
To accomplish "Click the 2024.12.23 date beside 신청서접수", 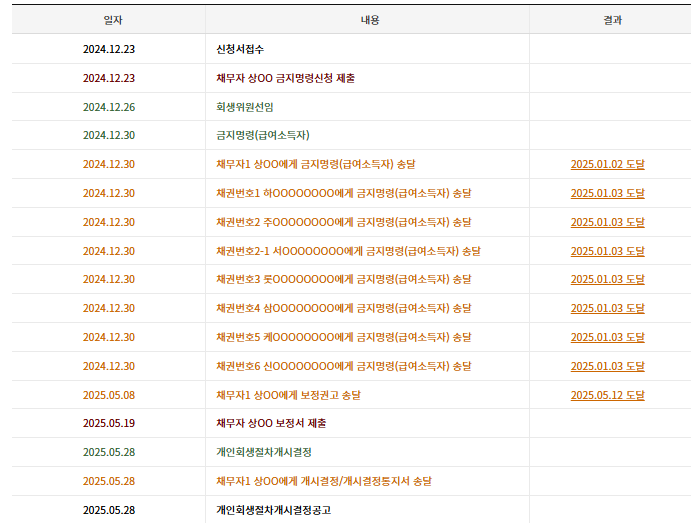I will (109, 49).
